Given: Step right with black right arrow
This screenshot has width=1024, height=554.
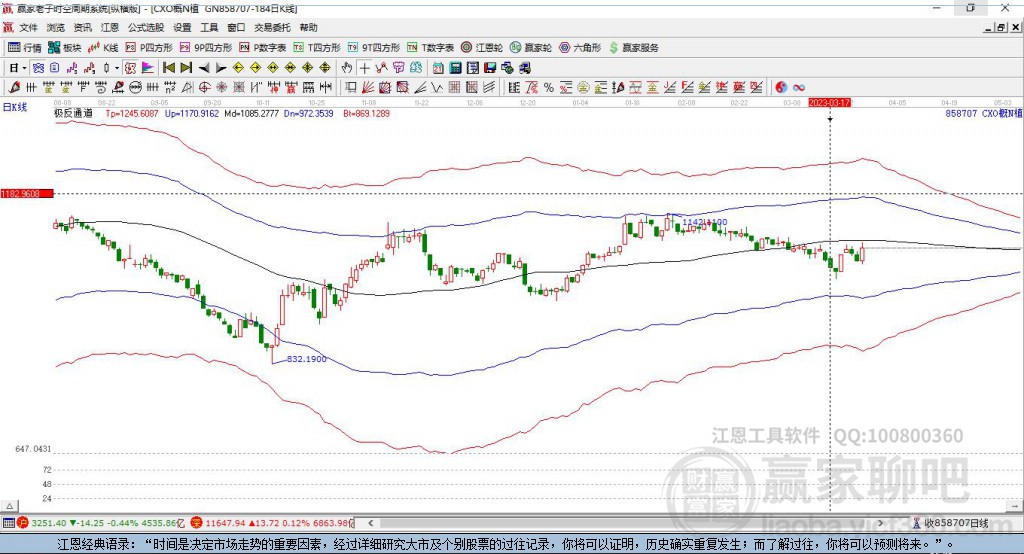Looking at the screenshot, I should tap(221, 68).
